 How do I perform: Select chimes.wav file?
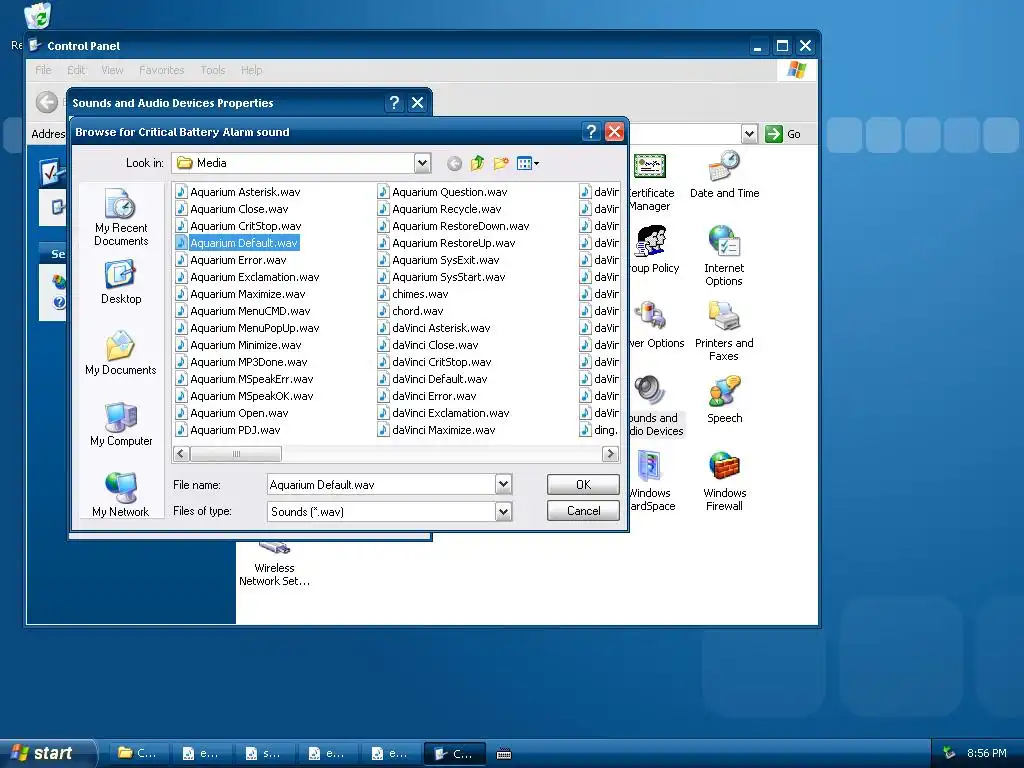pyautogui.click(x=413, y=294)
